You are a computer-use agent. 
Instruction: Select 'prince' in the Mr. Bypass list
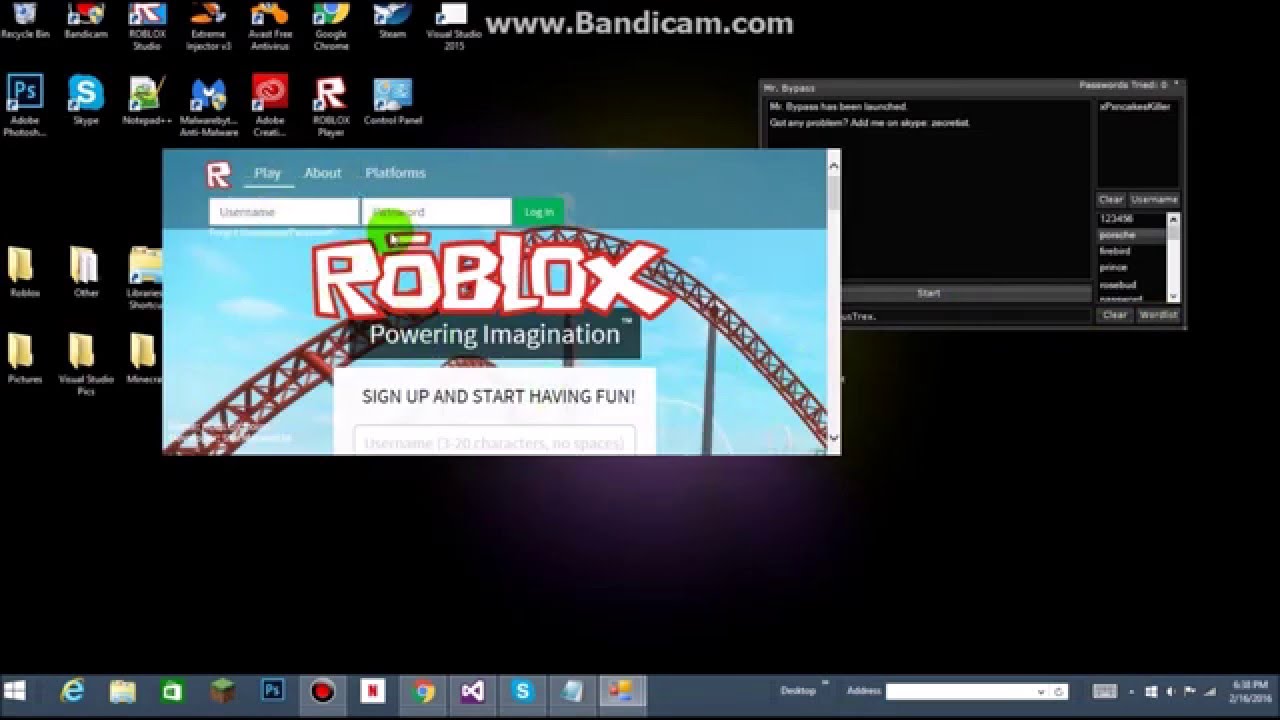(1132, 267)
